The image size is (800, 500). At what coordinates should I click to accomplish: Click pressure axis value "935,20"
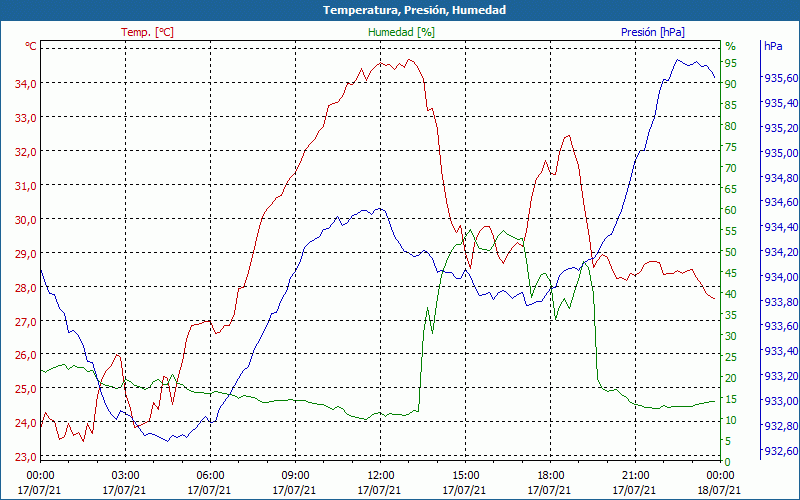click(781, 128)
